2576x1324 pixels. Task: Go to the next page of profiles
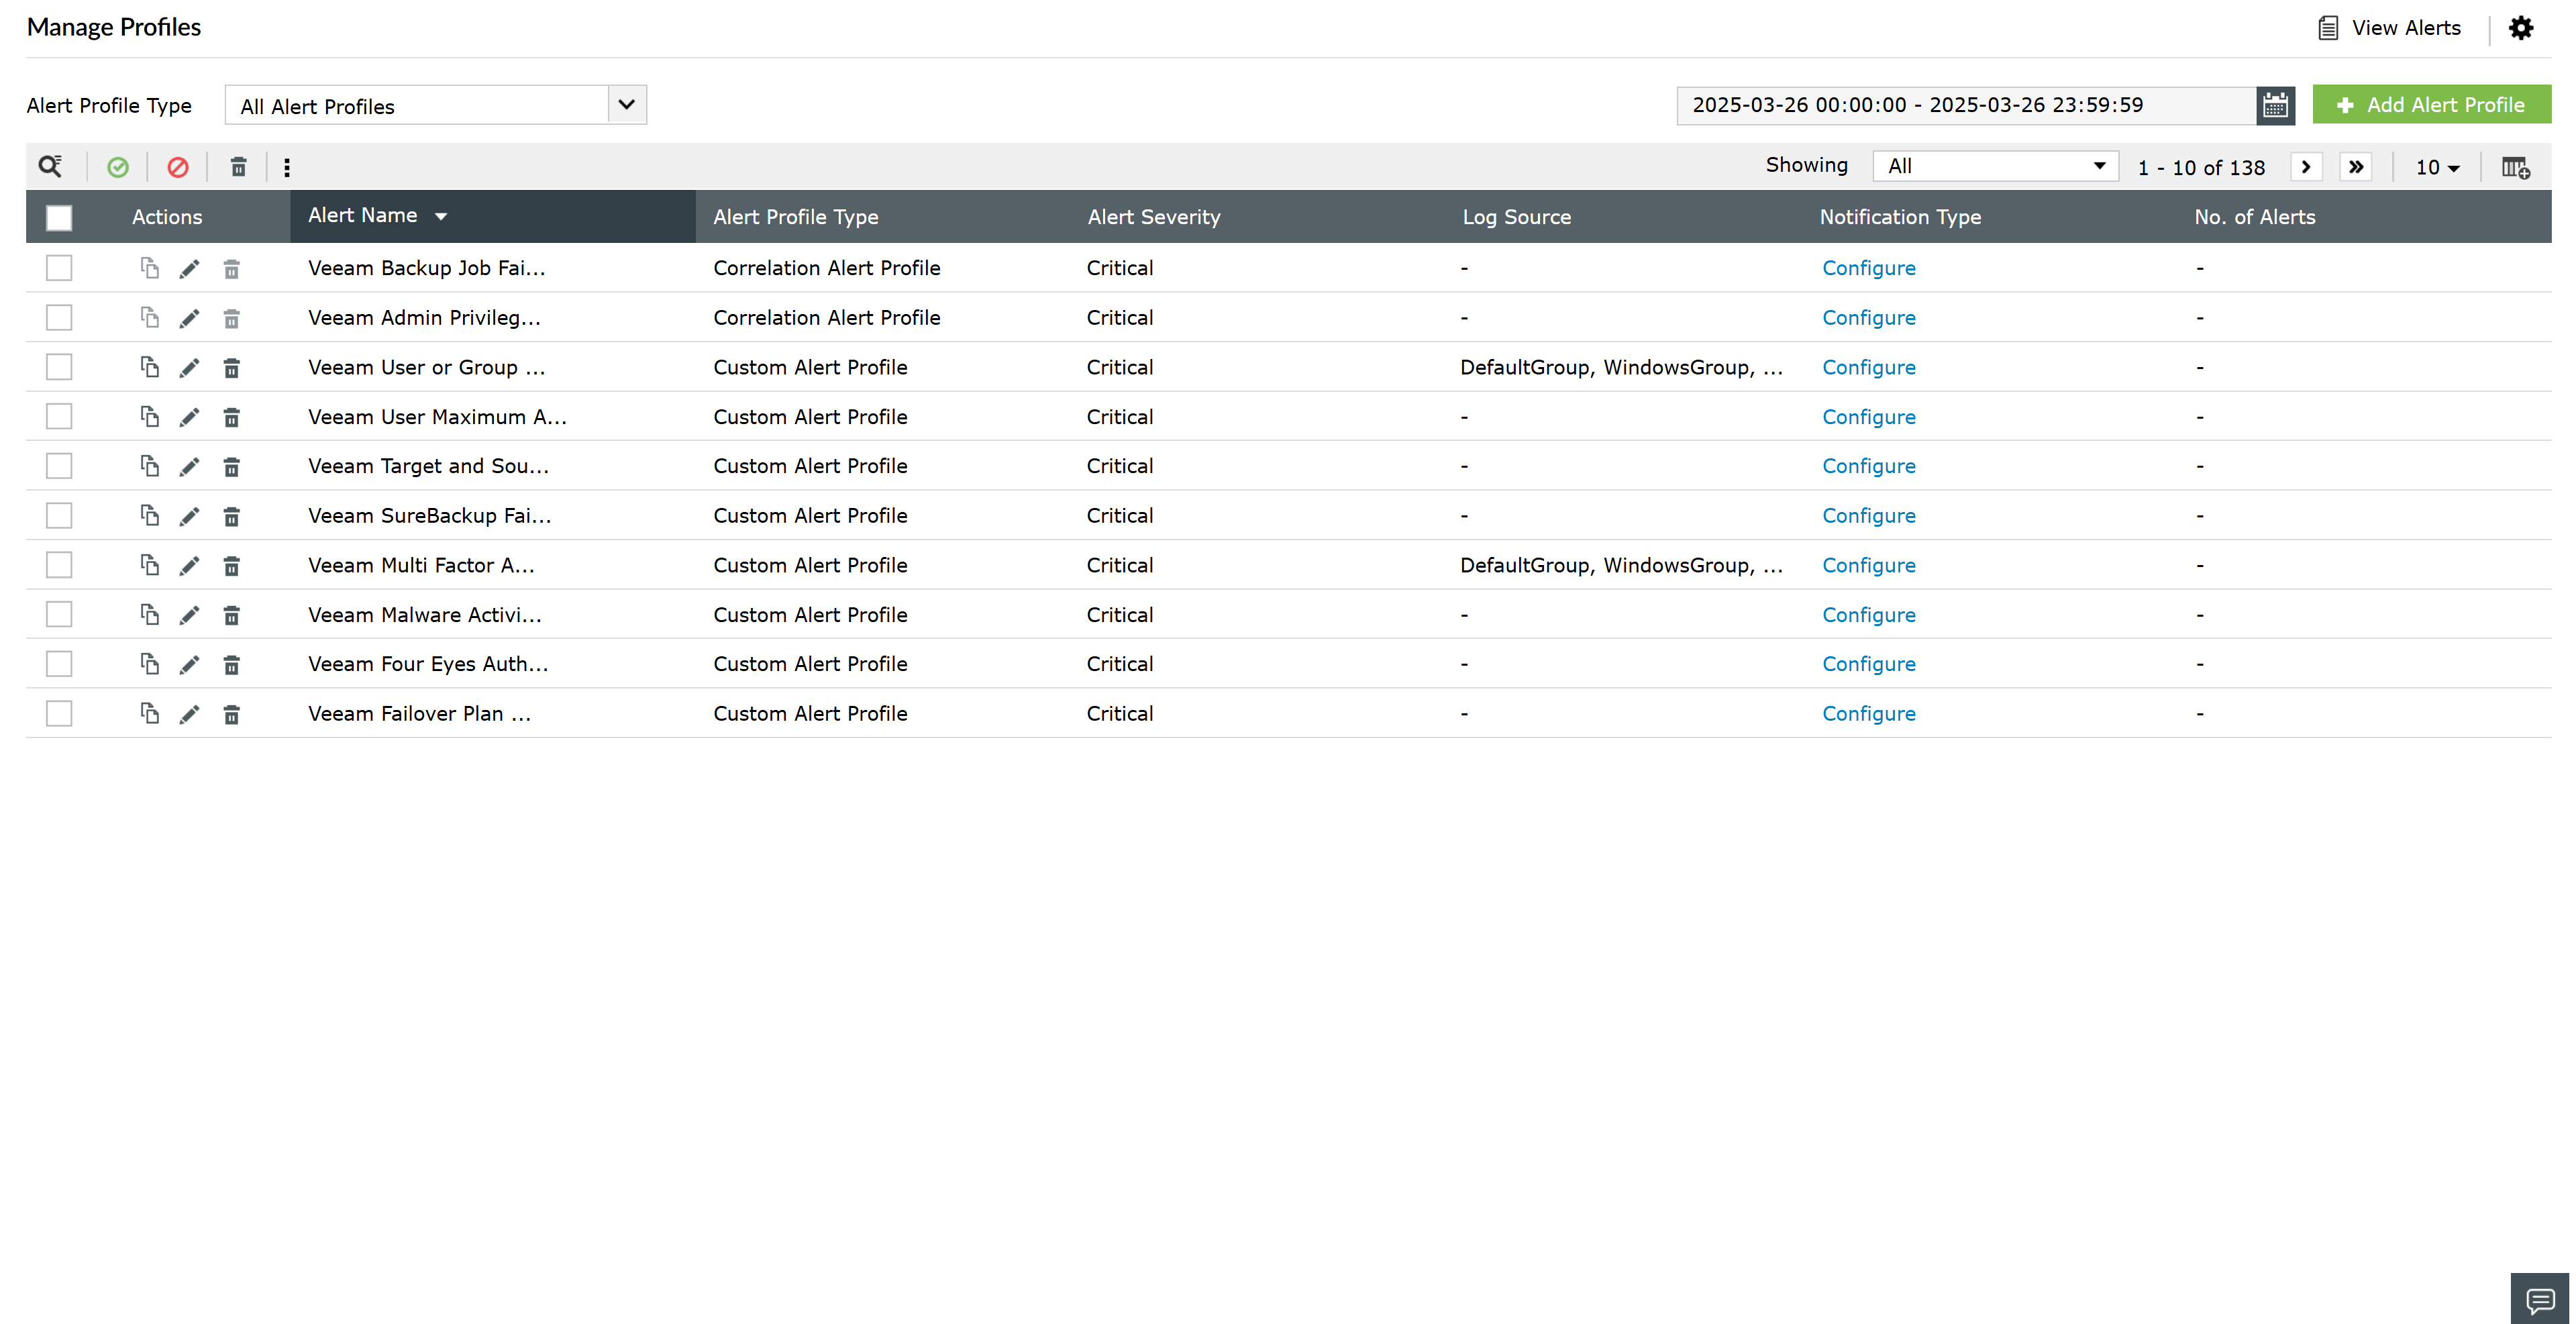point(2306,166)
